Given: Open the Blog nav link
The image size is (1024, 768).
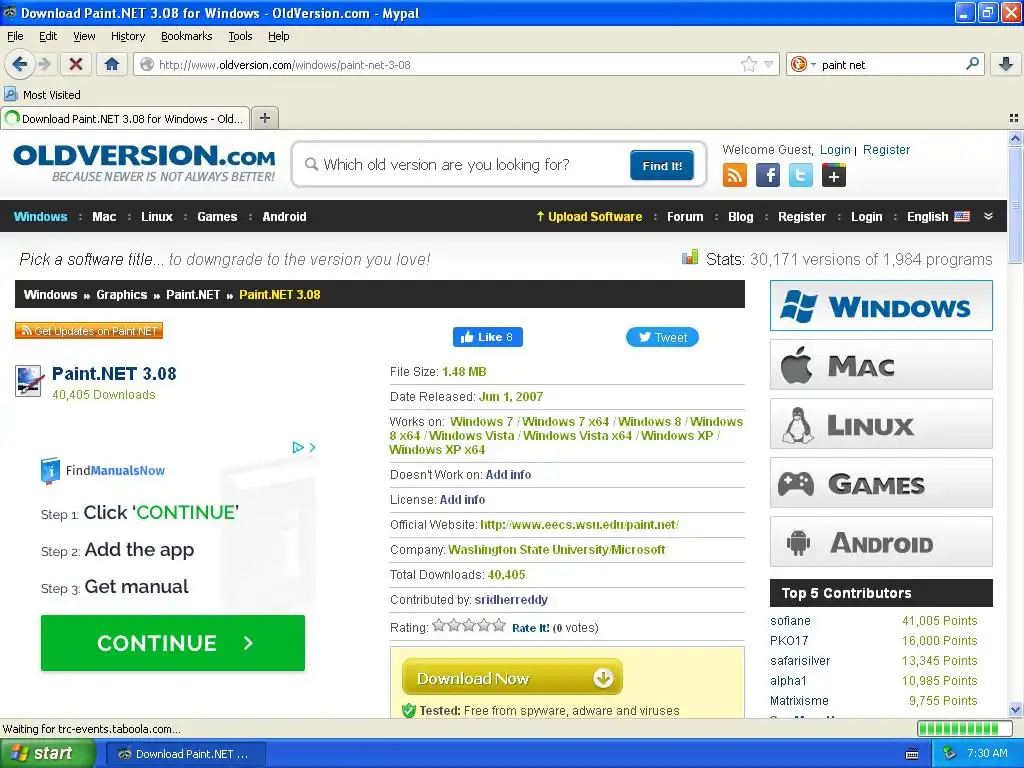Looking at the screenshot, I should [741, 216].
